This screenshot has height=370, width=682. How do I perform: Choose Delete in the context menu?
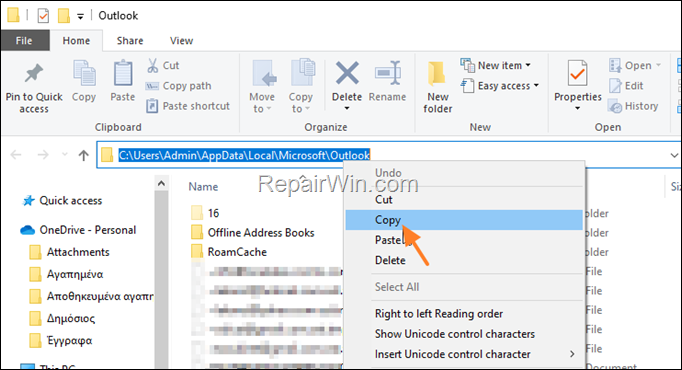[464, 260]
